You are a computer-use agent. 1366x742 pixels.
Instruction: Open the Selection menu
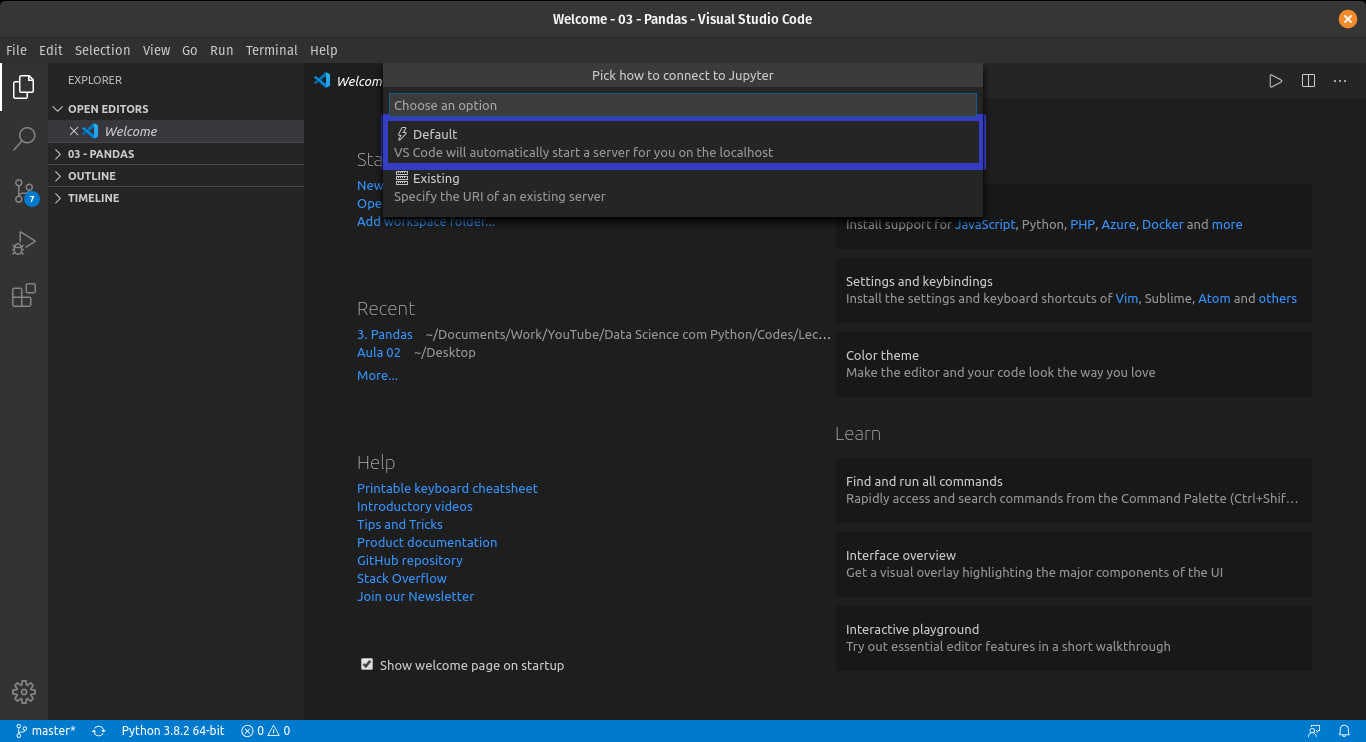103,50
